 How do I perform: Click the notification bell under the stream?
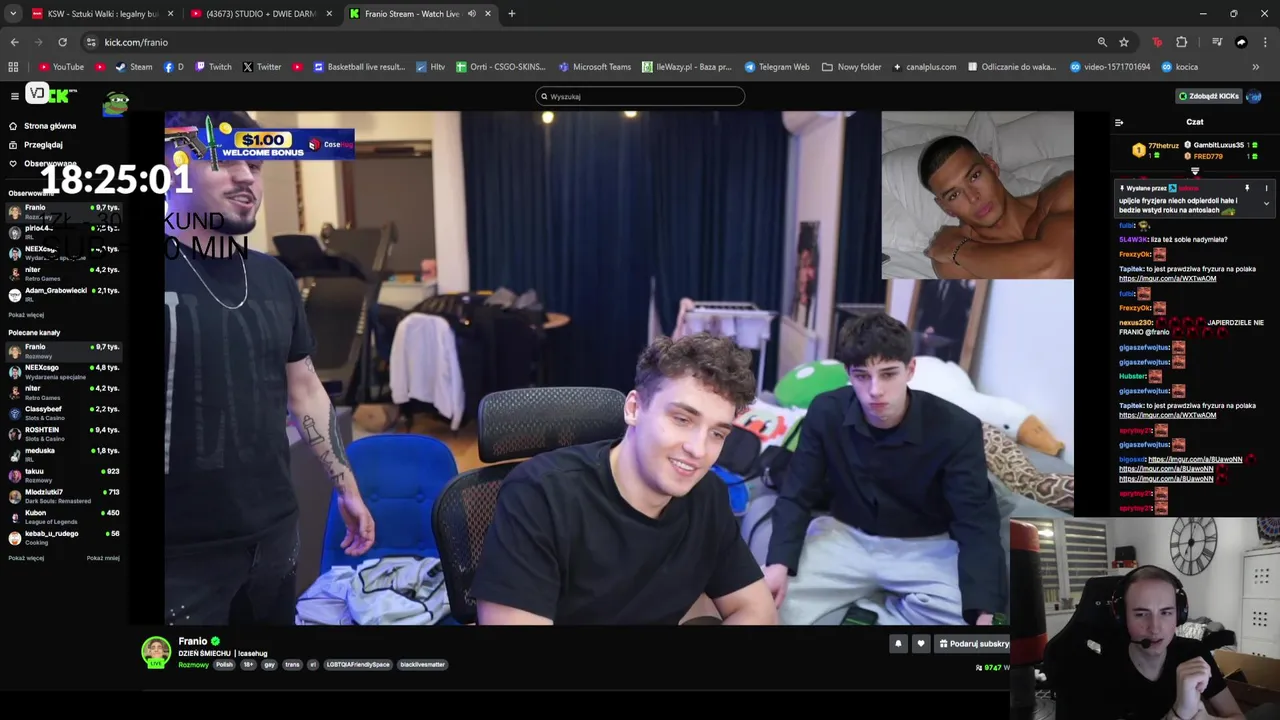coord(898,644)
